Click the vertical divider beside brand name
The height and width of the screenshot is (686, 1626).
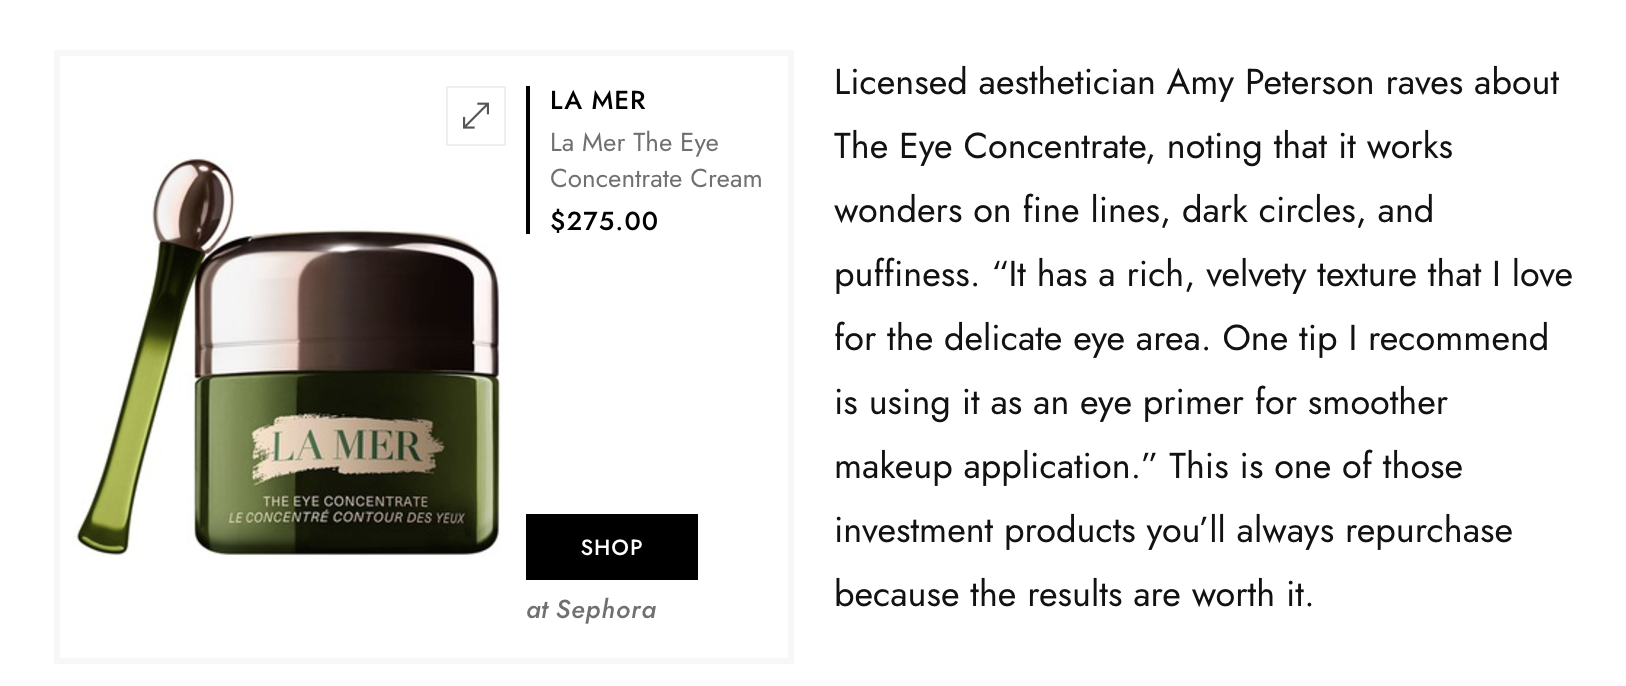528,160
